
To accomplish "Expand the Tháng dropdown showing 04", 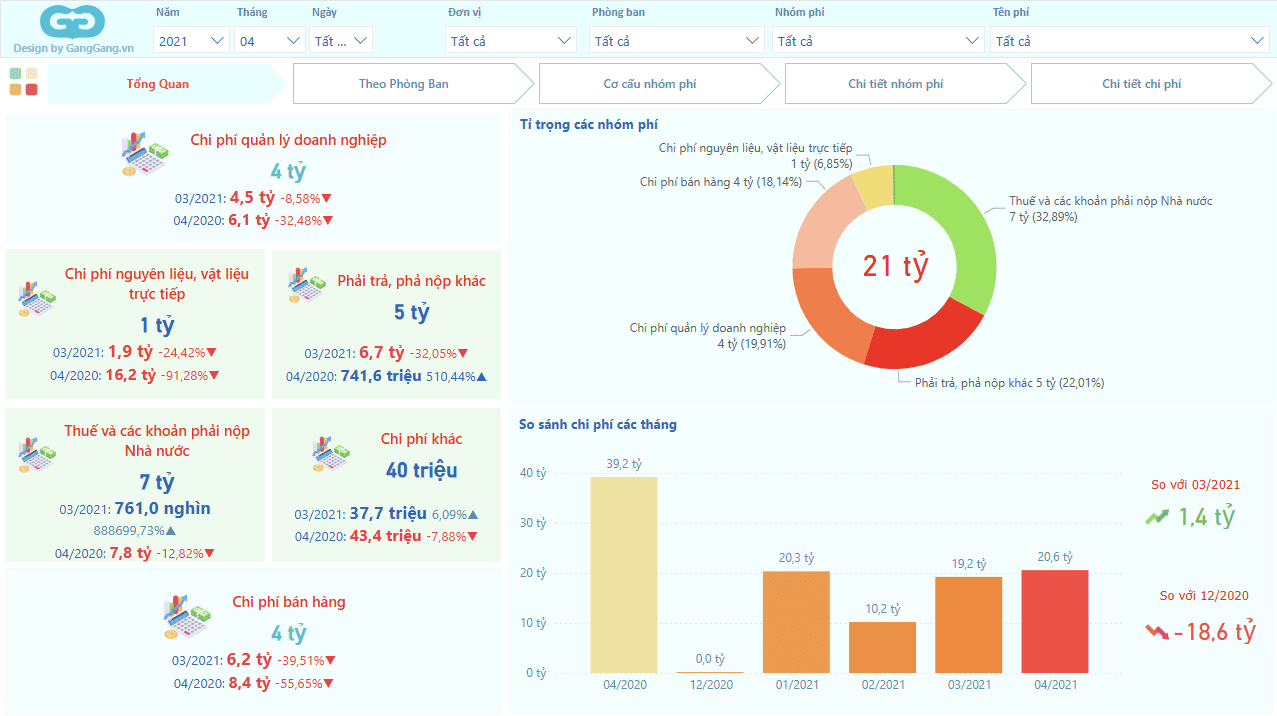I will pos(270,41).
